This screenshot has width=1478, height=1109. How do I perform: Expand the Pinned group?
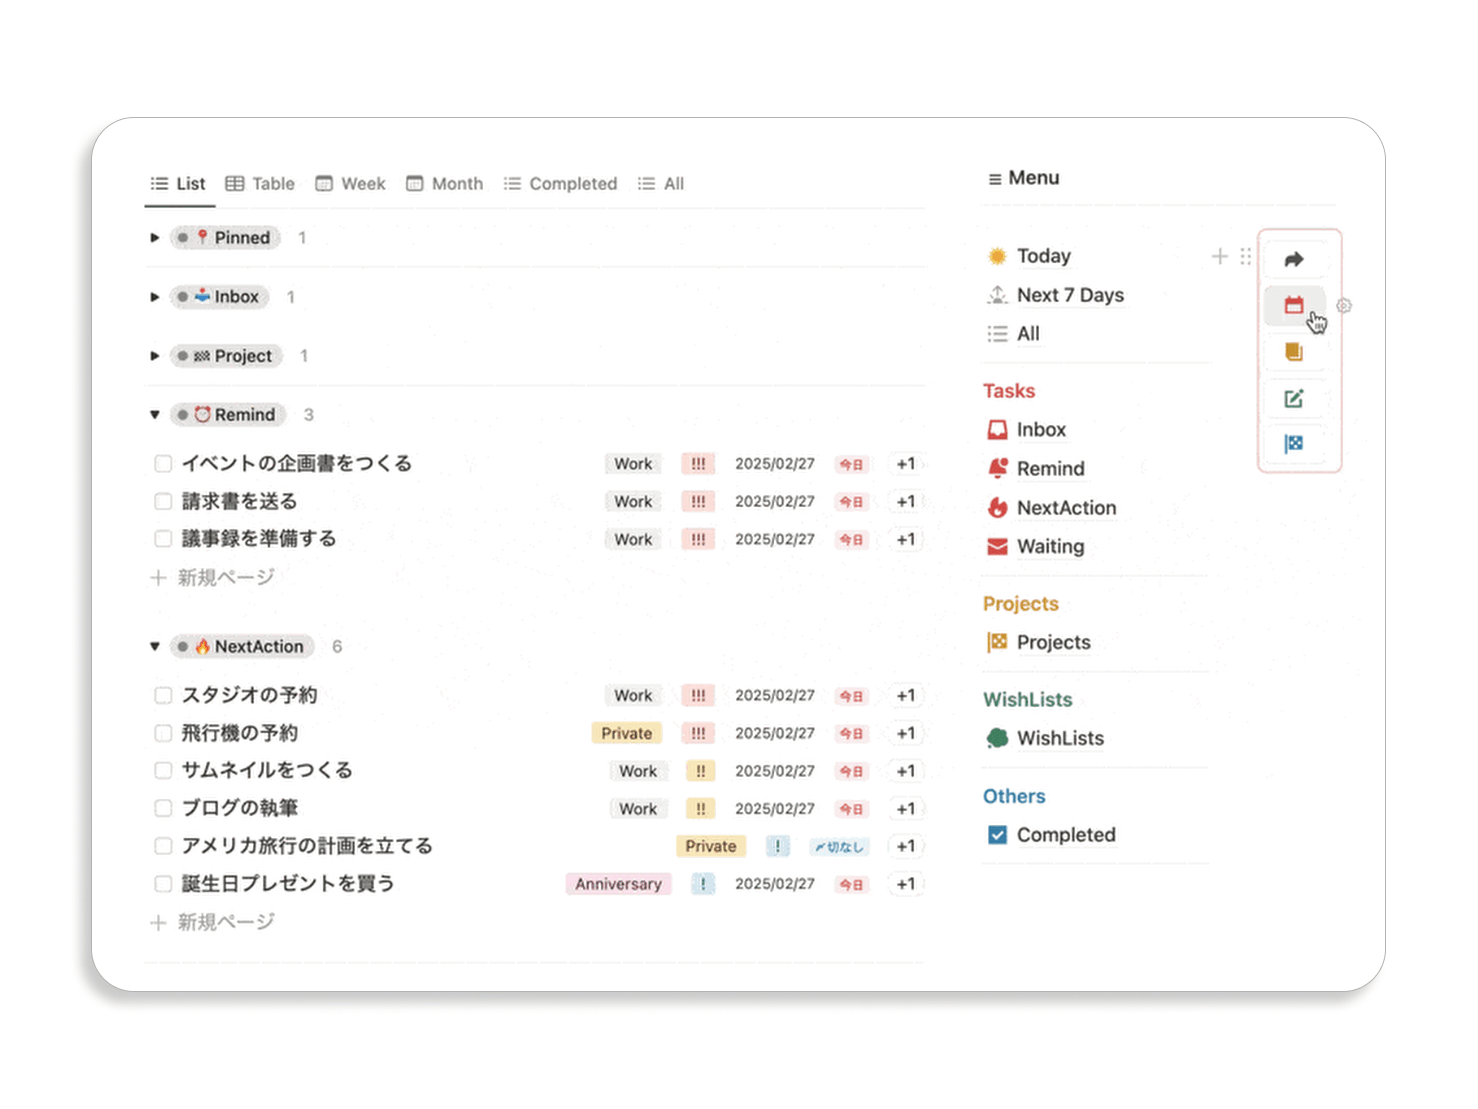point(155,238)
